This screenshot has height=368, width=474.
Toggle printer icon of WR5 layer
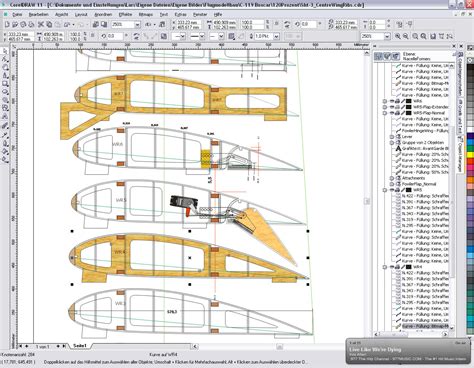click(397, 190)
